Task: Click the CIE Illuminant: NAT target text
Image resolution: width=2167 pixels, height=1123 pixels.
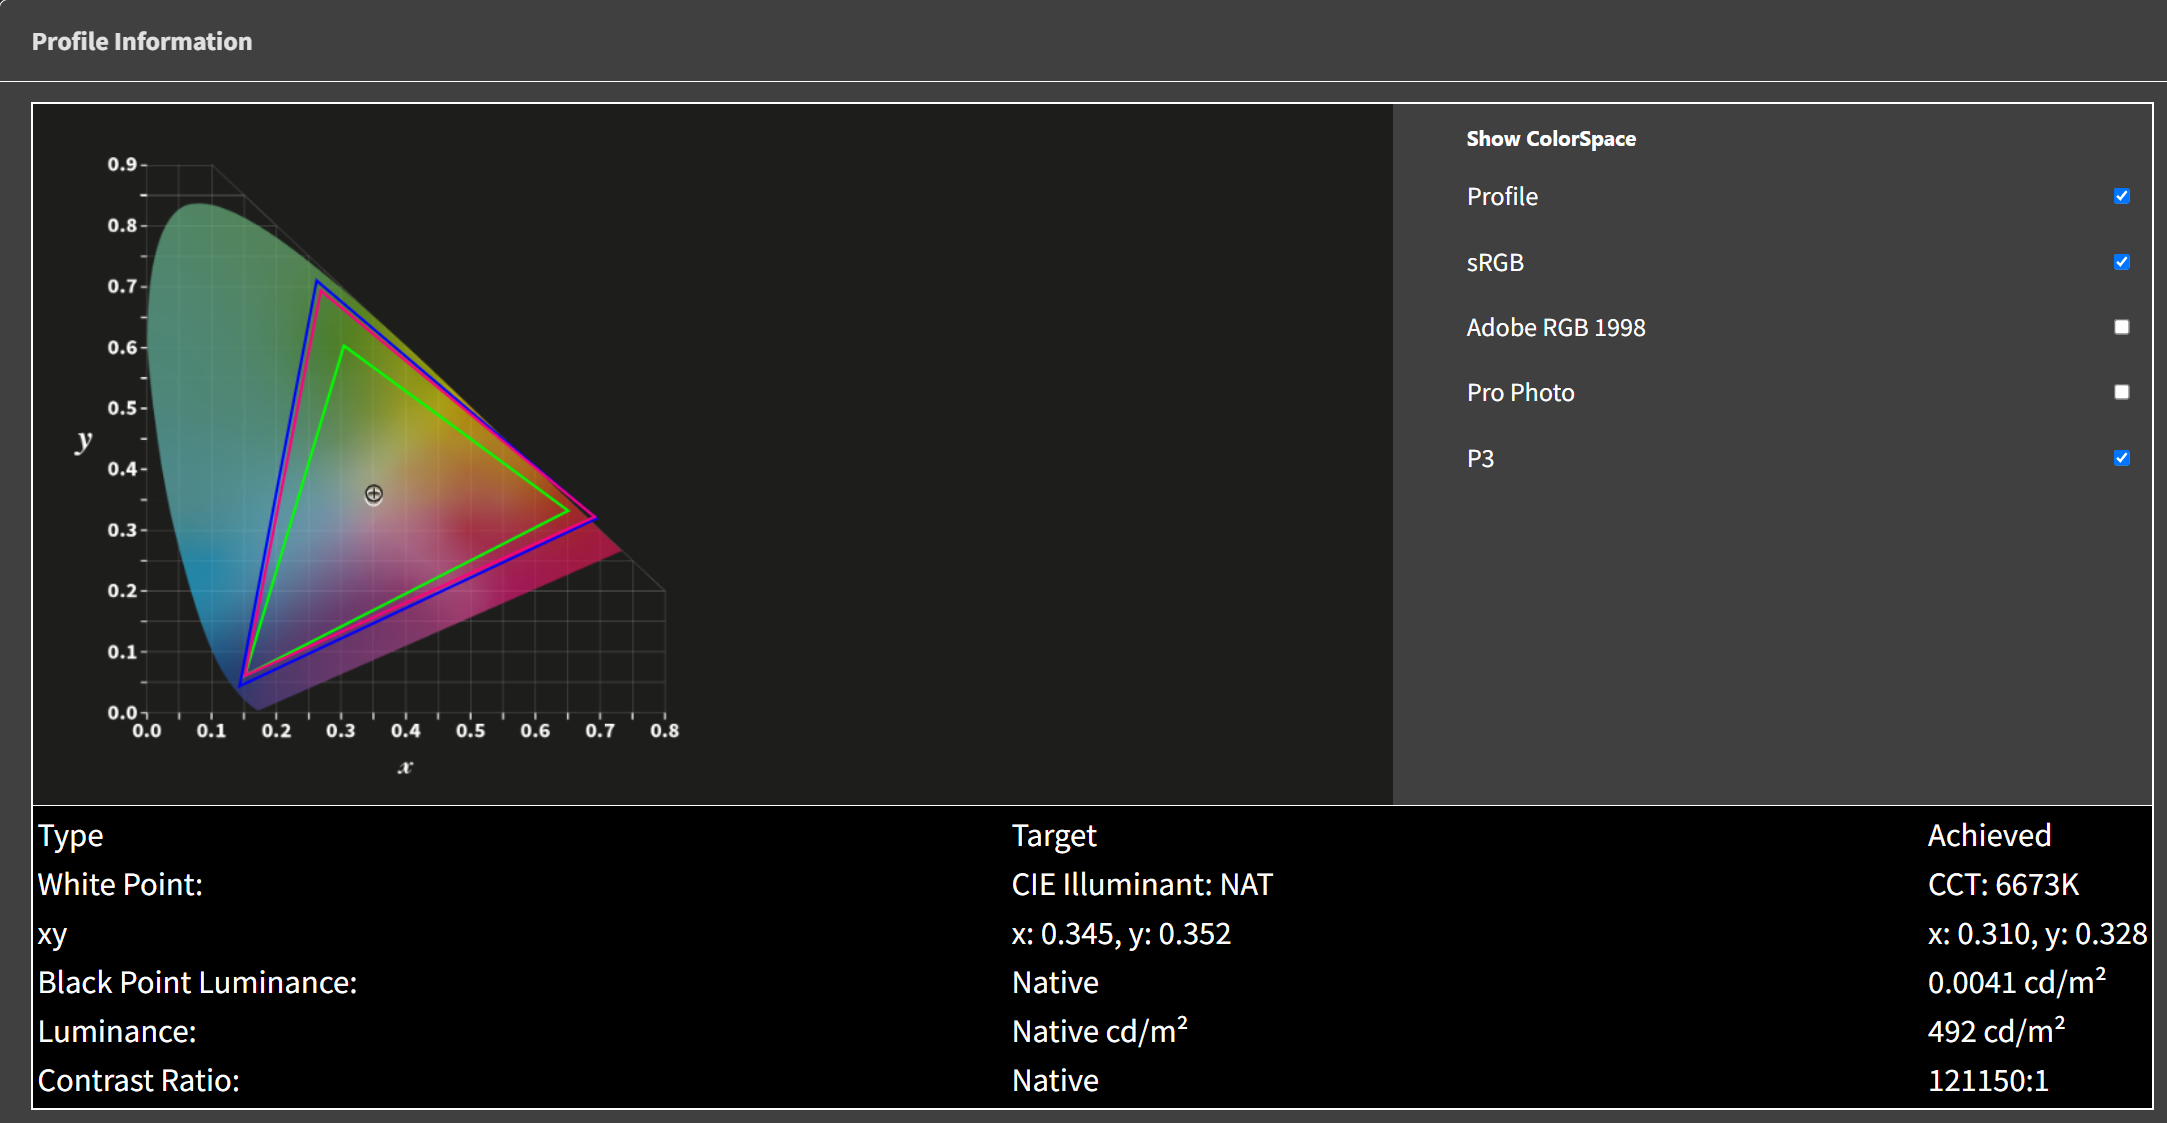Action: point(1142,884)
